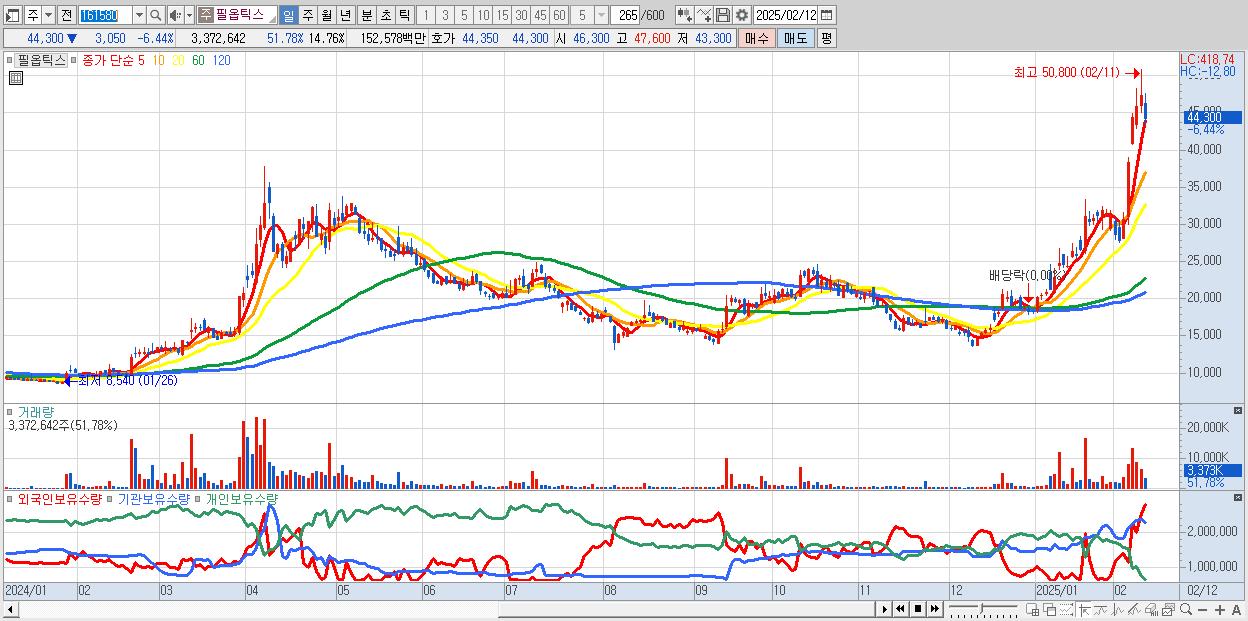
Task: Toggle the 필옵틱스 series marker square
Action: click(11, 59)
